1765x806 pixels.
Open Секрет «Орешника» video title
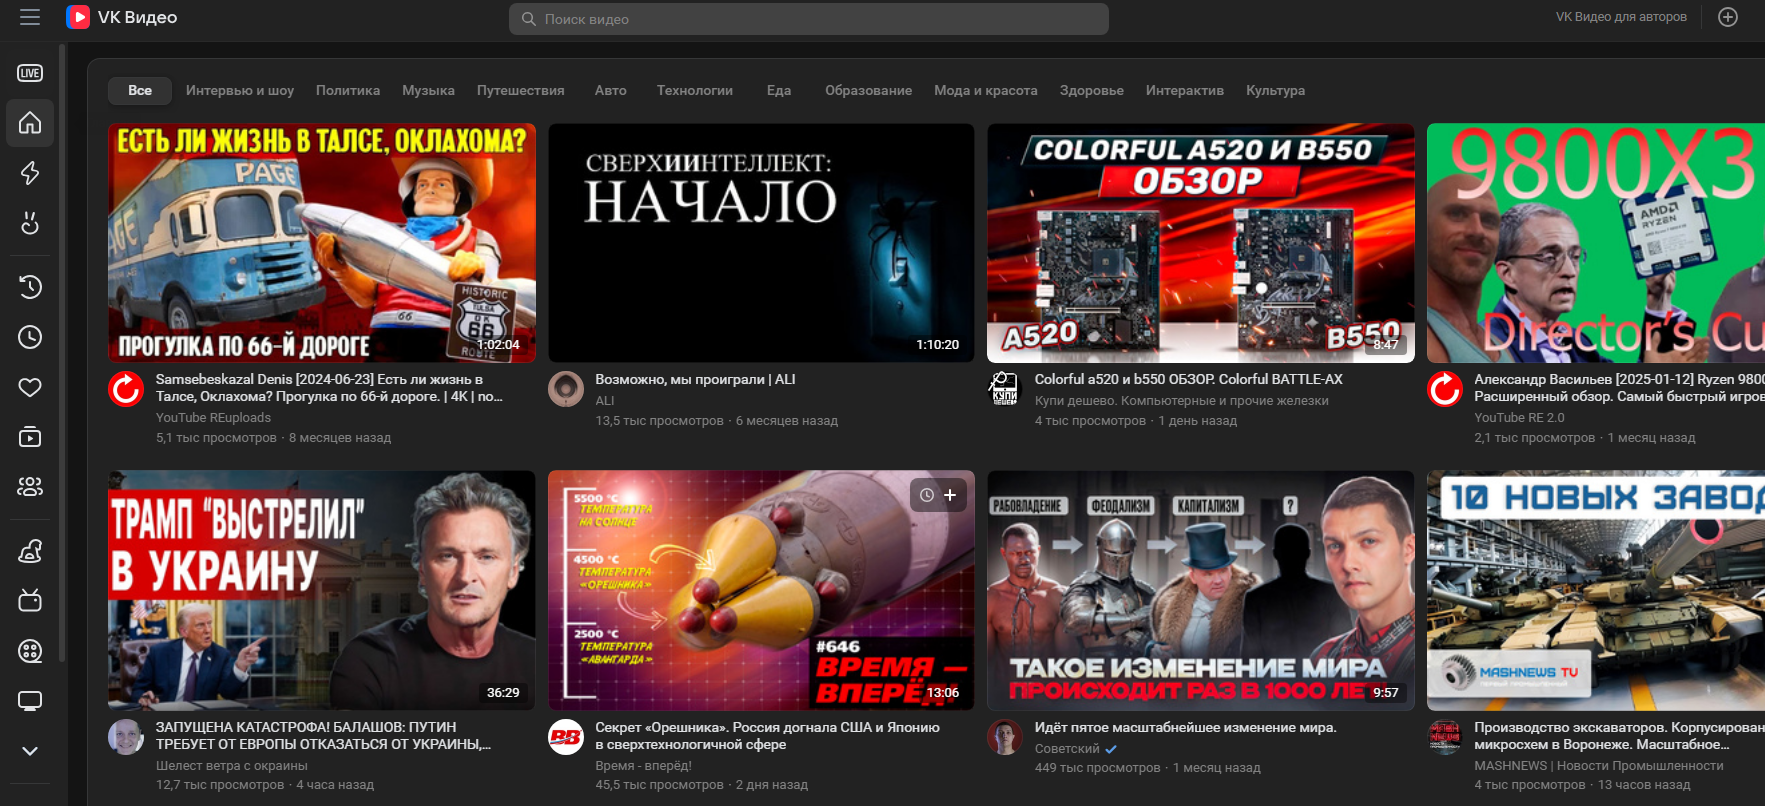click(767, 736)
